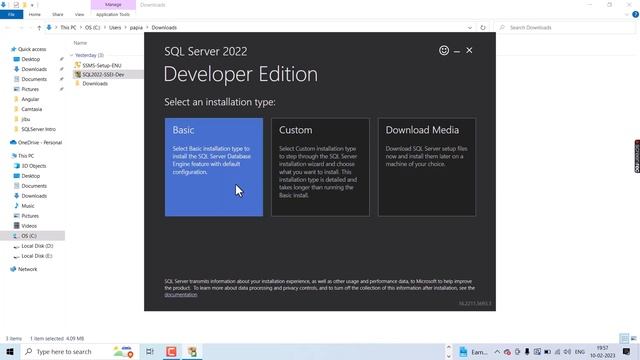Minimize the SQL Server installer window
The image size is (640, 360).
click(x=457, y=51)
